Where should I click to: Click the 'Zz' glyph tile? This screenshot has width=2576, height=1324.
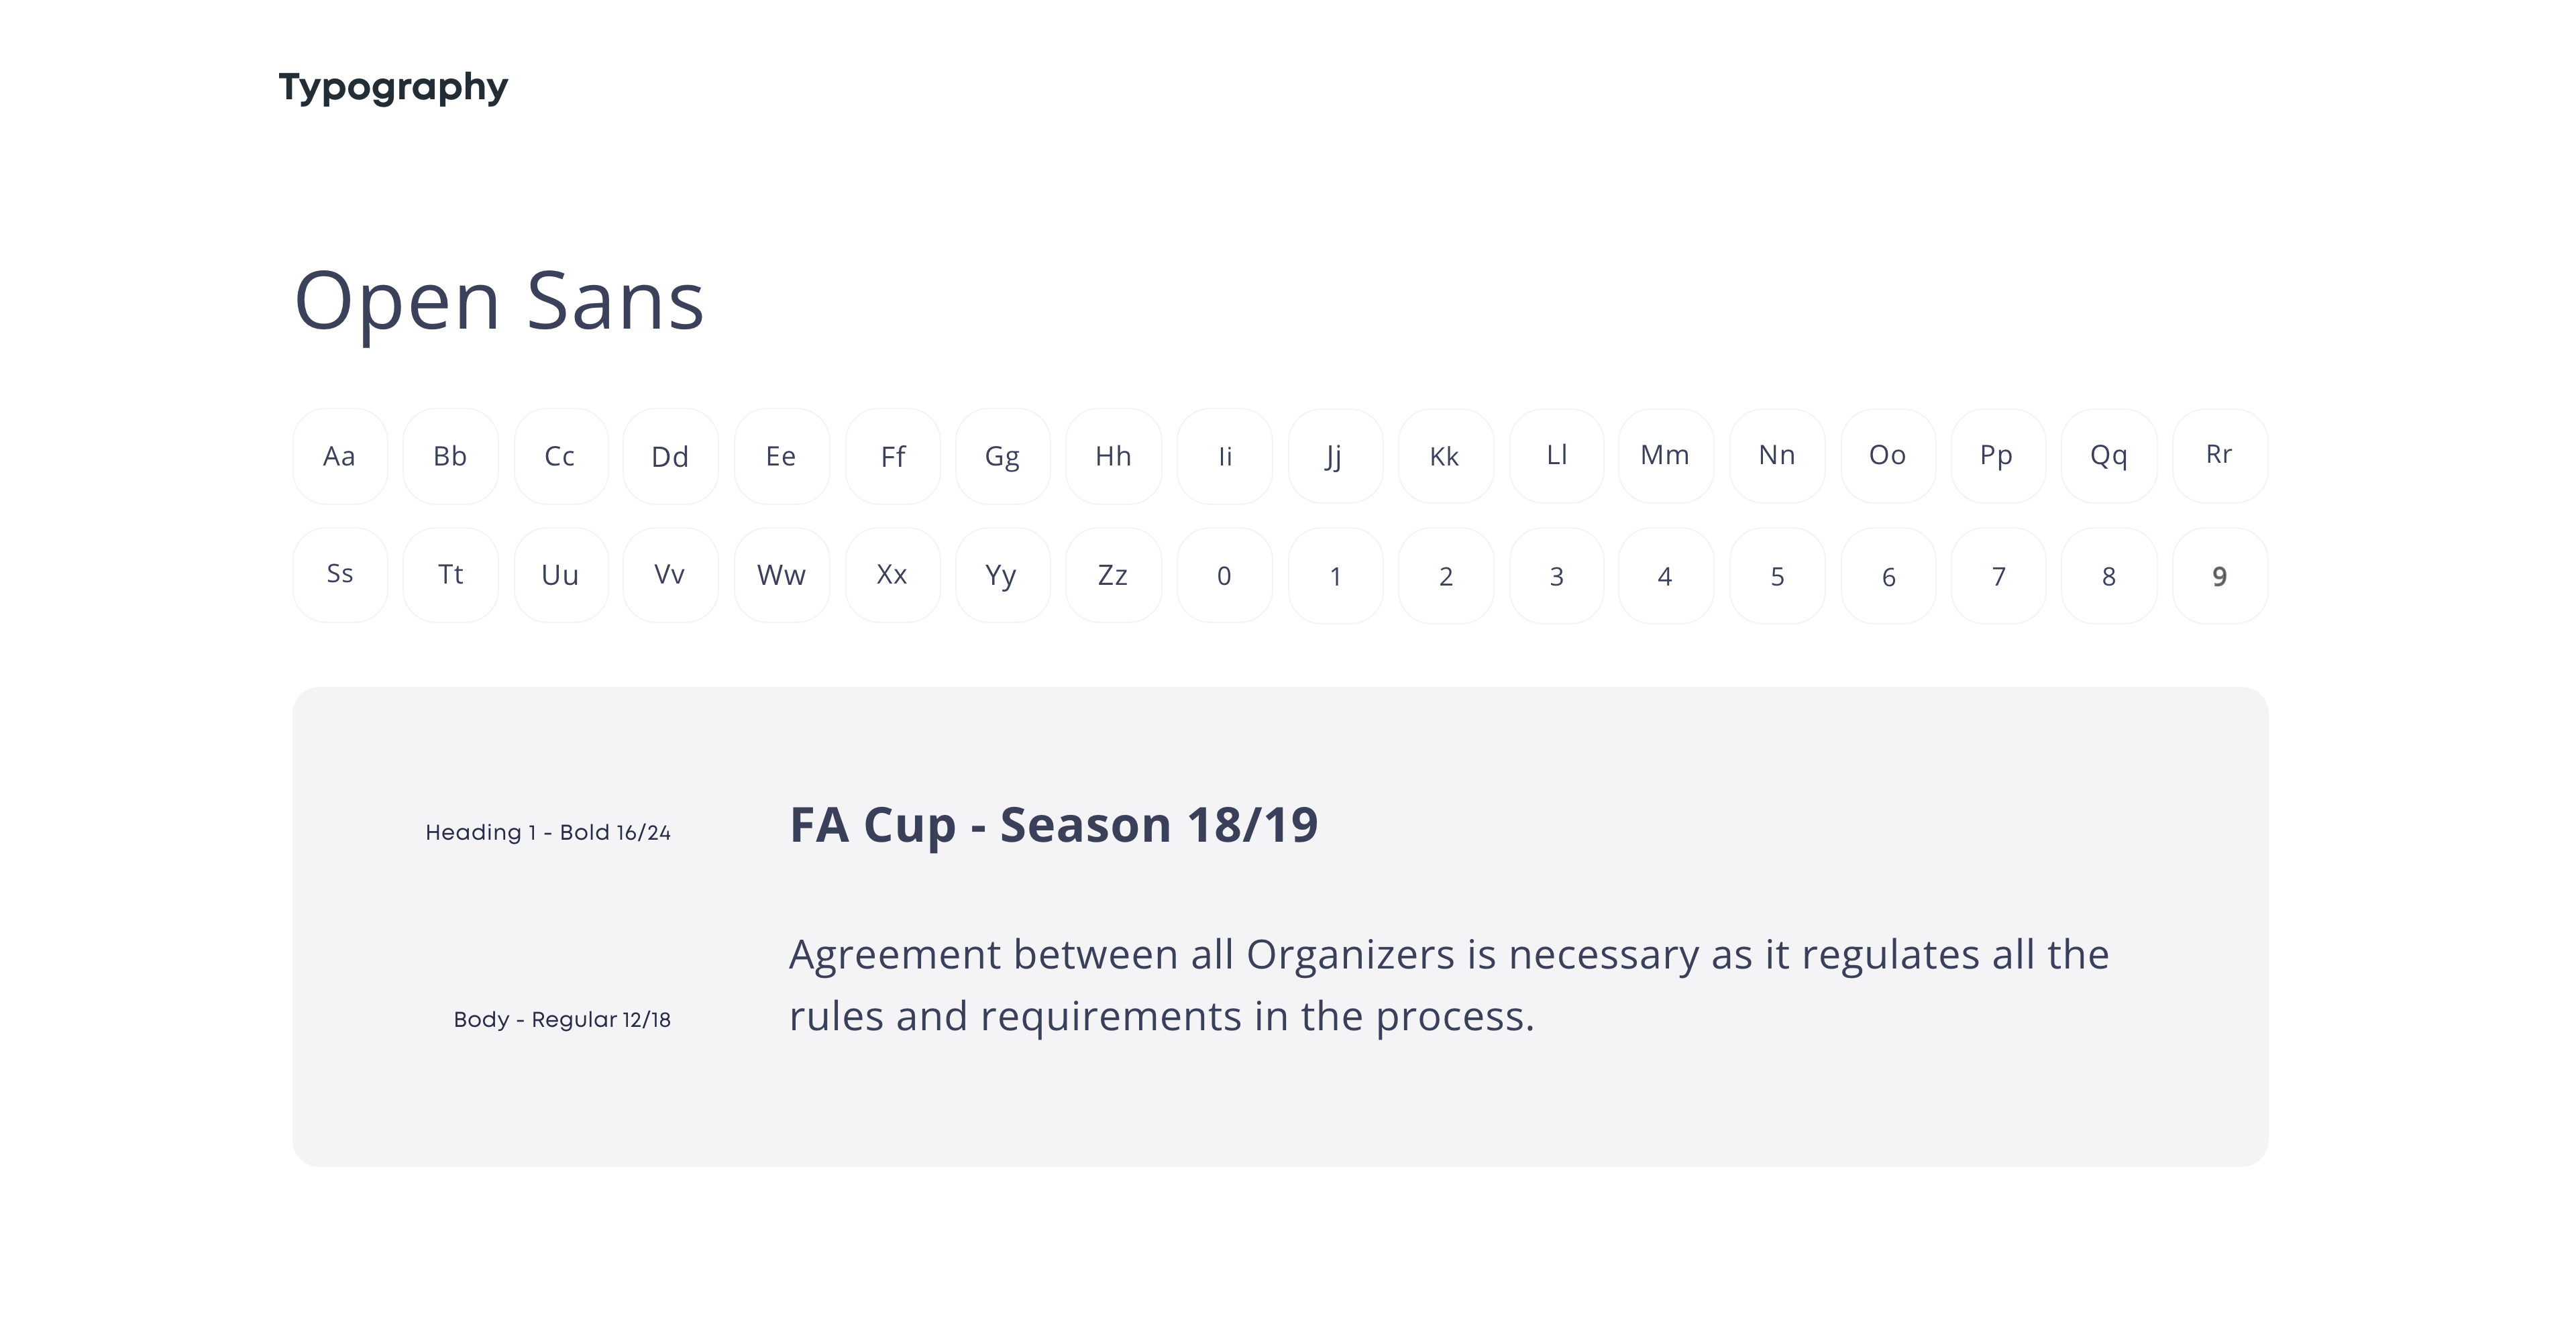pos(1113,575)
